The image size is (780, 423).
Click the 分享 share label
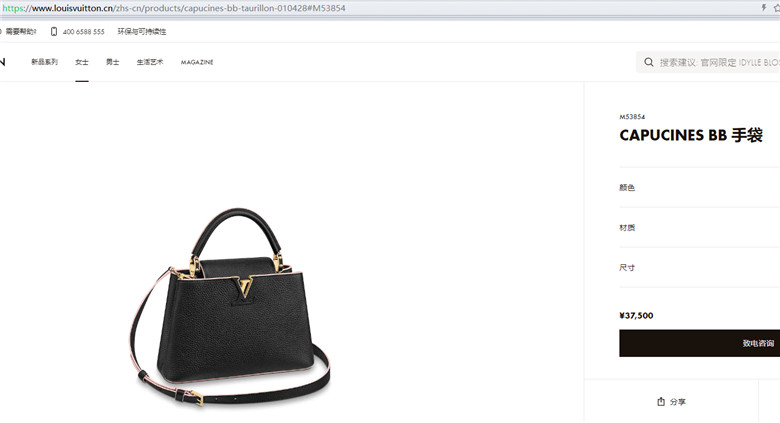tap(678, 402)
